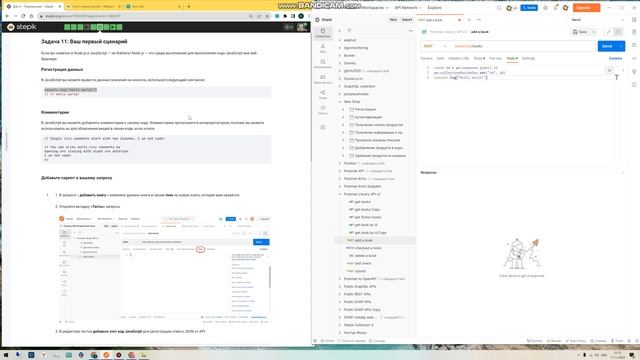Click the create new collection plus icon
640x360 pixels.
click(340, 31)
